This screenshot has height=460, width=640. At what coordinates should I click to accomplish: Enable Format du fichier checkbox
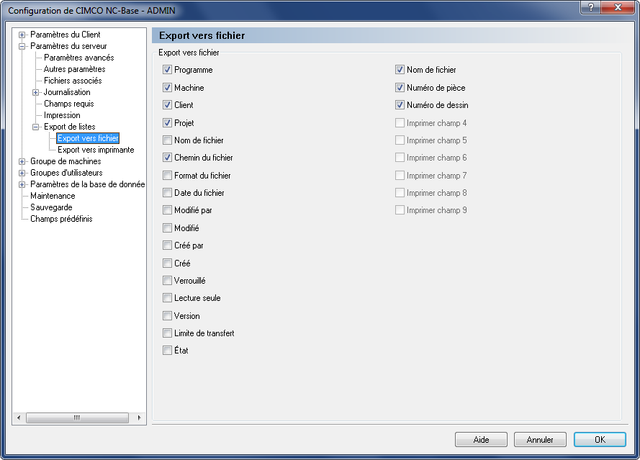[x=167, y=175]
